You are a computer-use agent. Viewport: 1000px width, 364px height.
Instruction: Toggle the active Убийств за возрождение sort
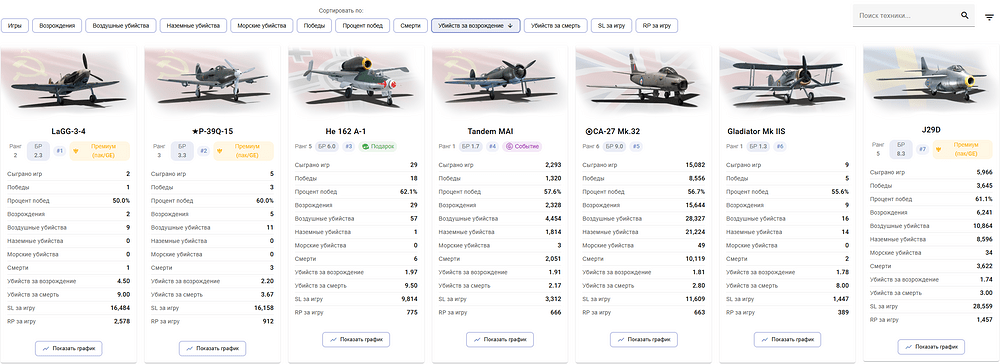(476, 26)
